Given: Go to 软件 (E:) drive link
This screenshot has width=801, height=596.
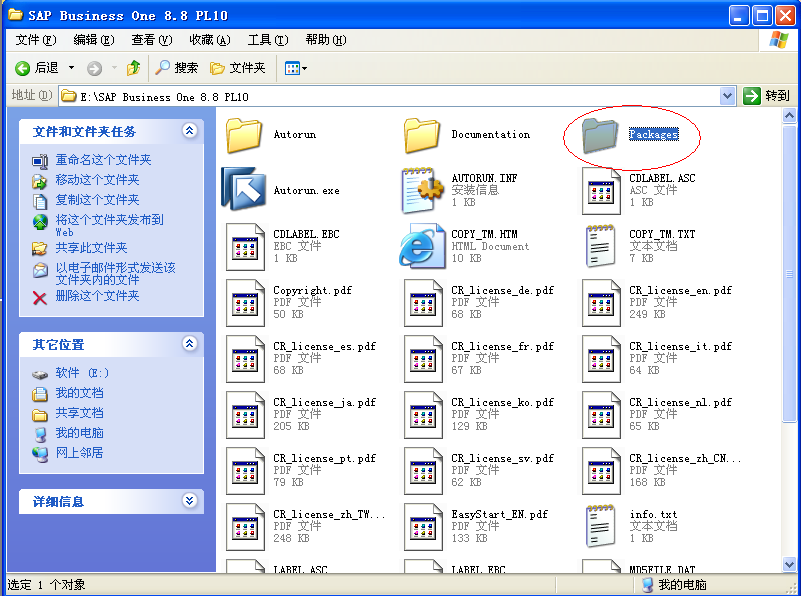Looking at the screenshot, I should click(82, 373).
